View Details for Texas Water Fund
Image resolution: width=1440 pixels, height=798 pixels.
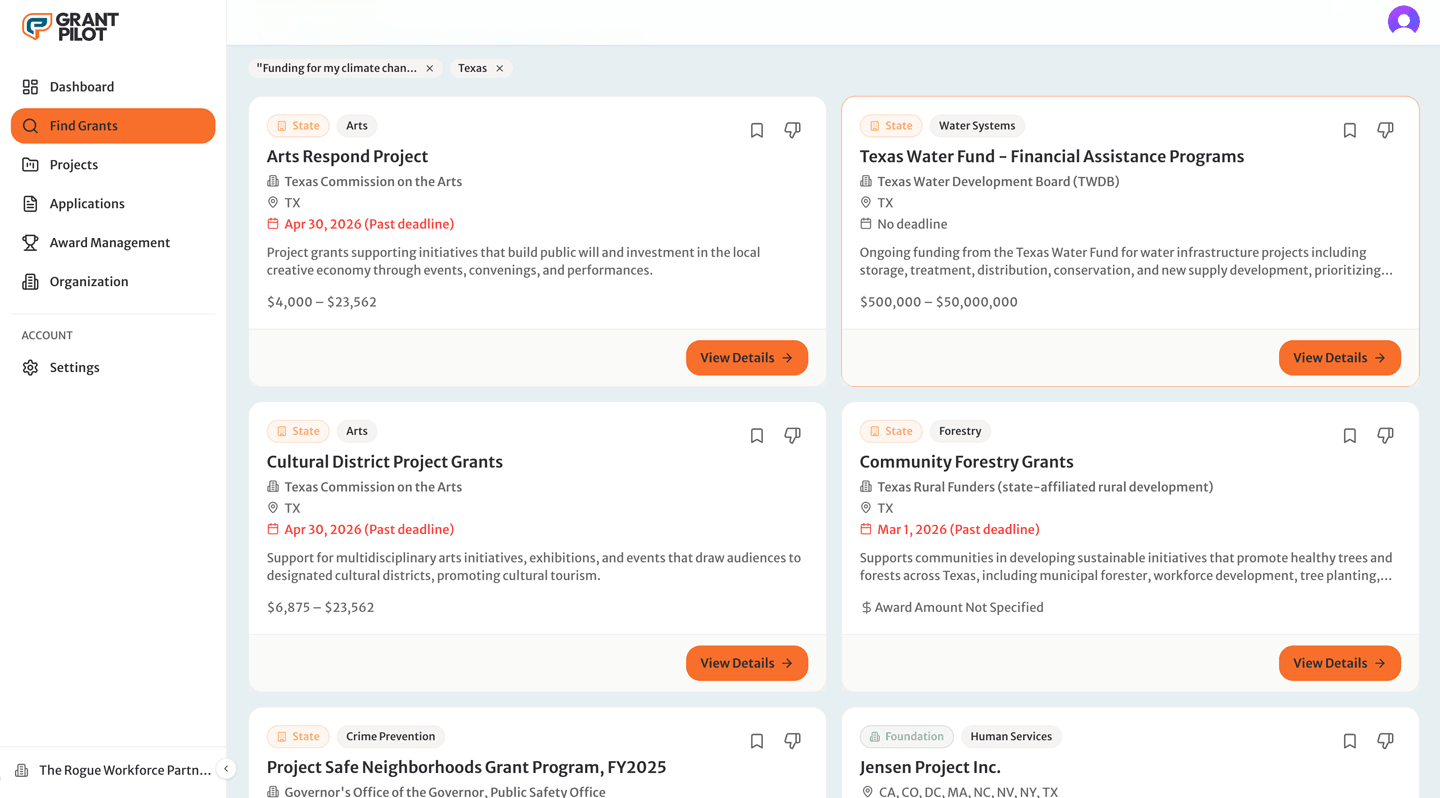(1340, 358)
